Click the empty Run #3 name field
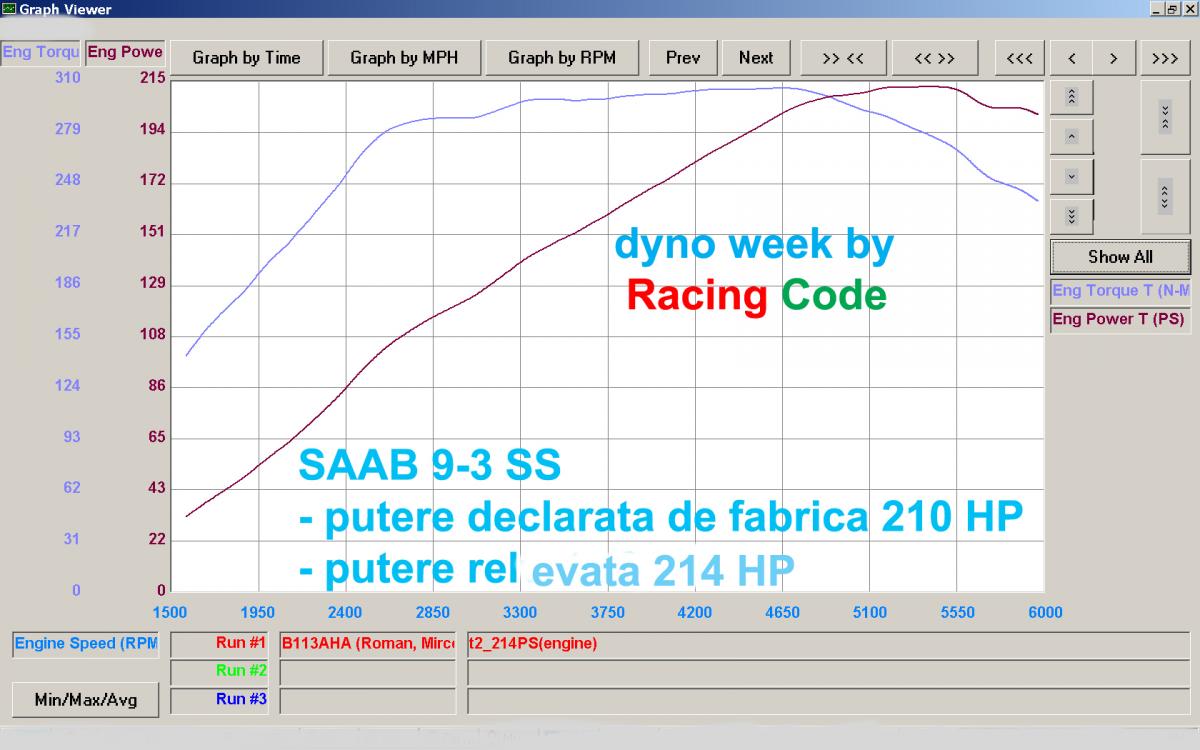The width and height of the screenshot is (1200, 750). coord(366,700)
